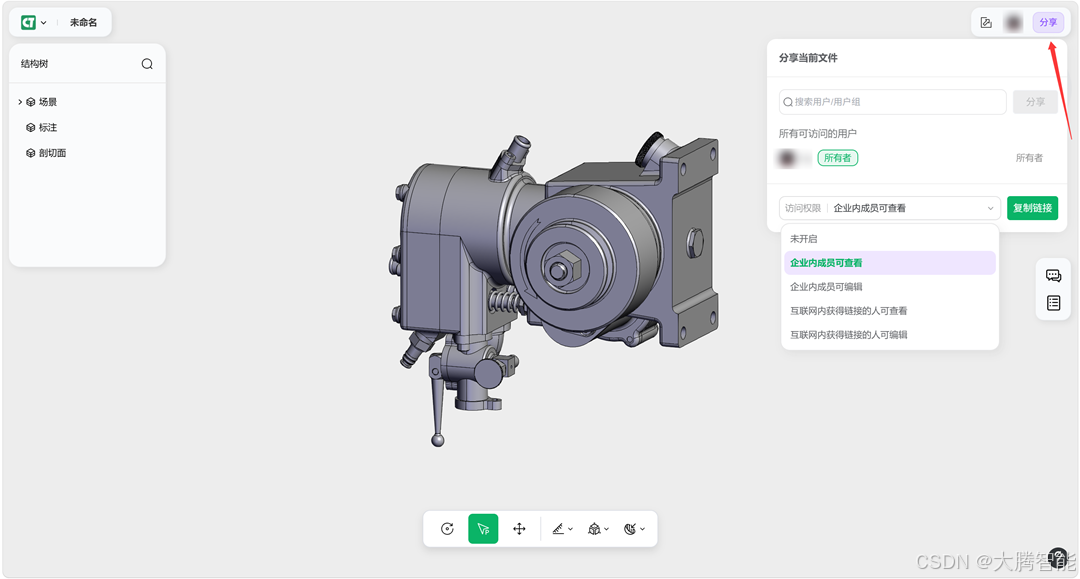The image size is (1080, 579).
Task: Activate the pan move tool
Action: coord(519,529)
